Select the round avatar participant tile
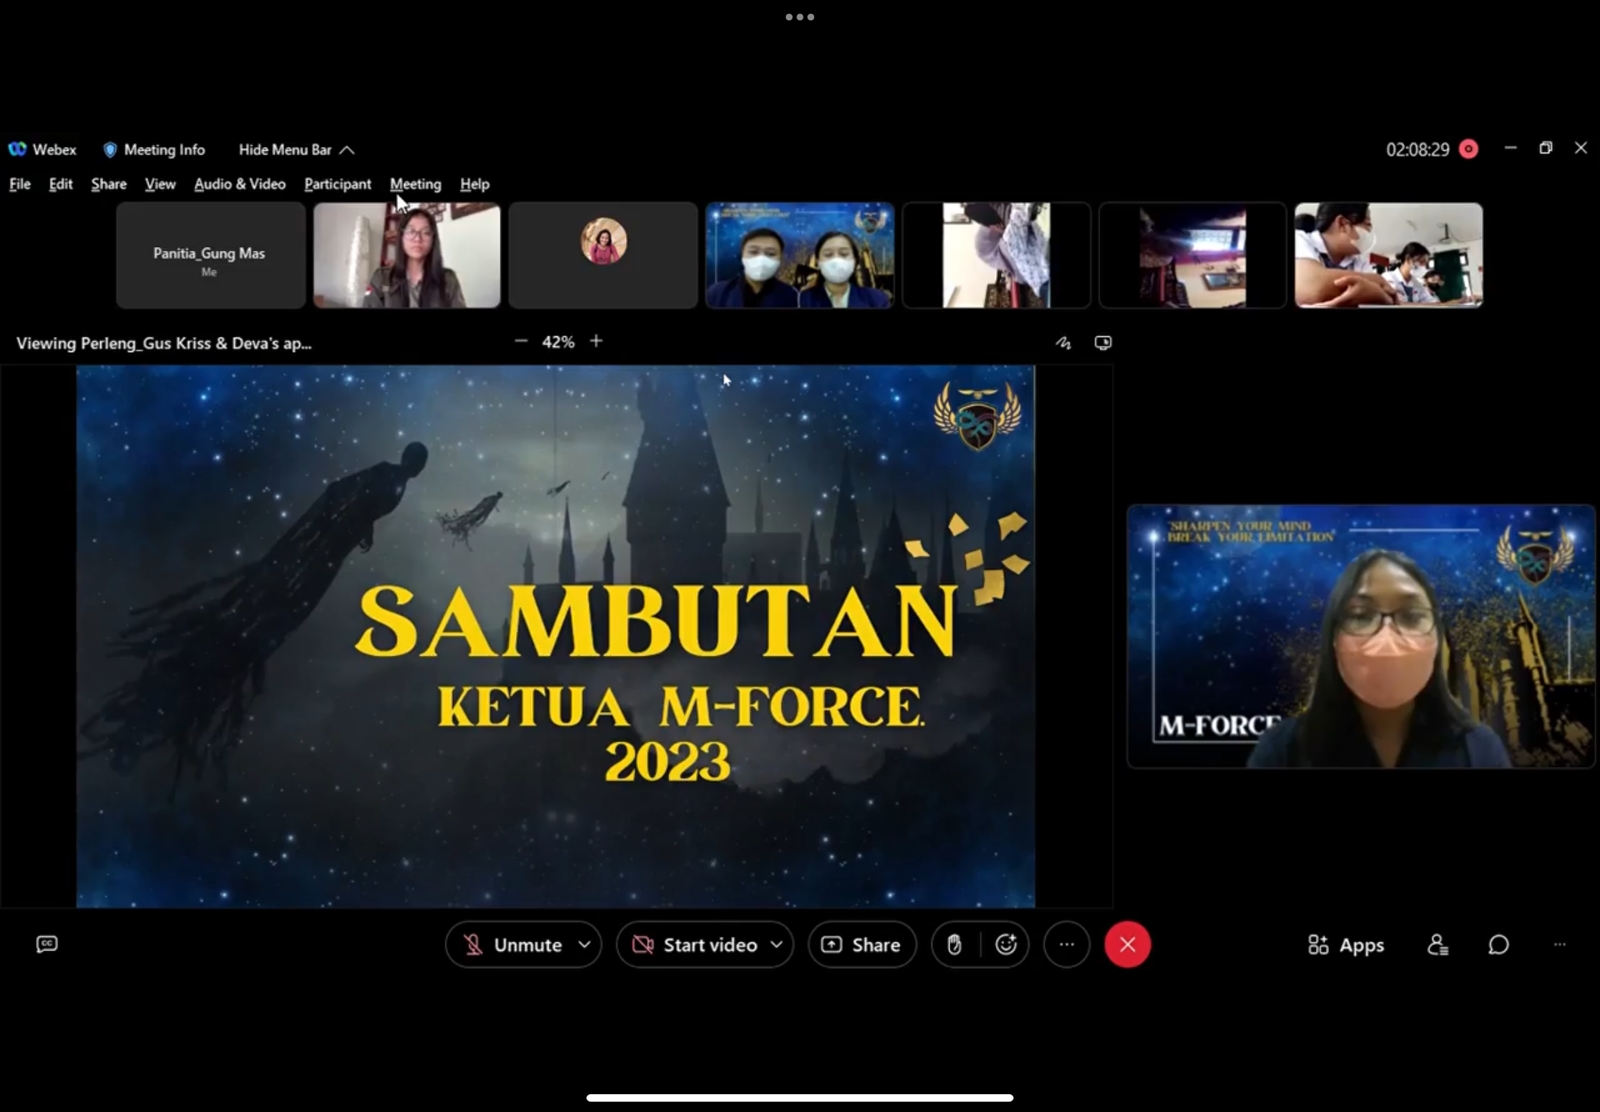This screenshot has height=1112, width=1600. tap(603, 255)
